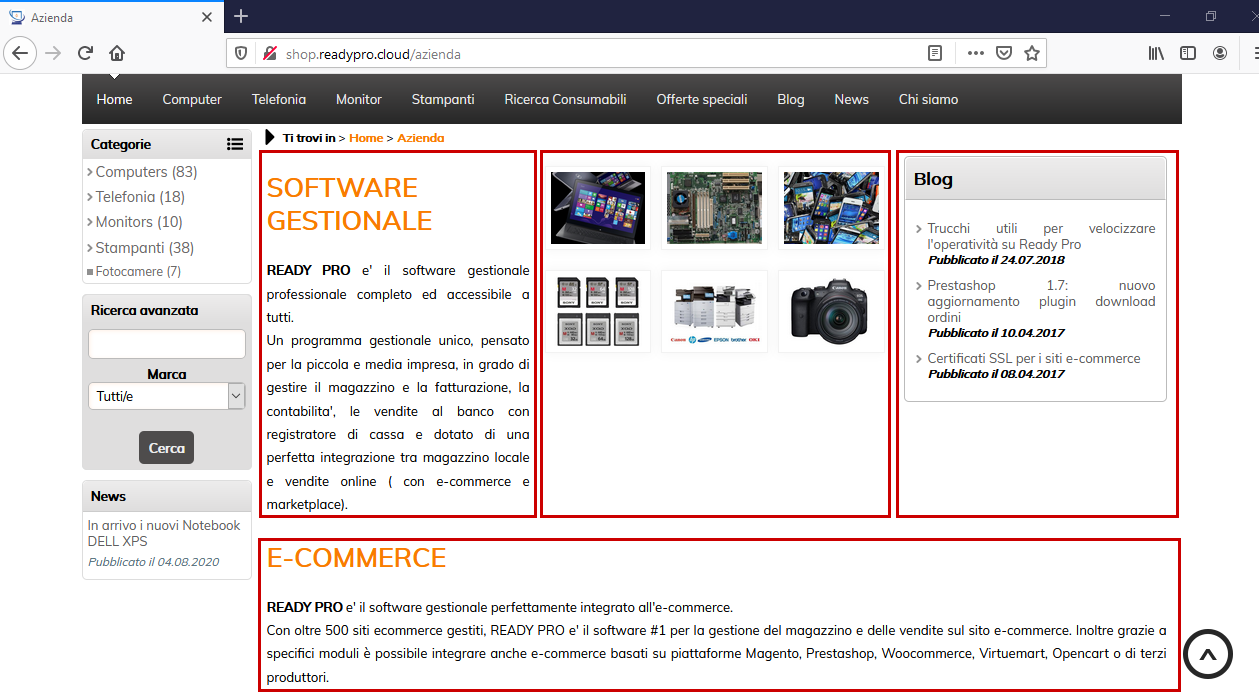Open blog post Prestashop 1.7 plugin
Viewport: 1259px width, 695px height.
(1041, 301)
